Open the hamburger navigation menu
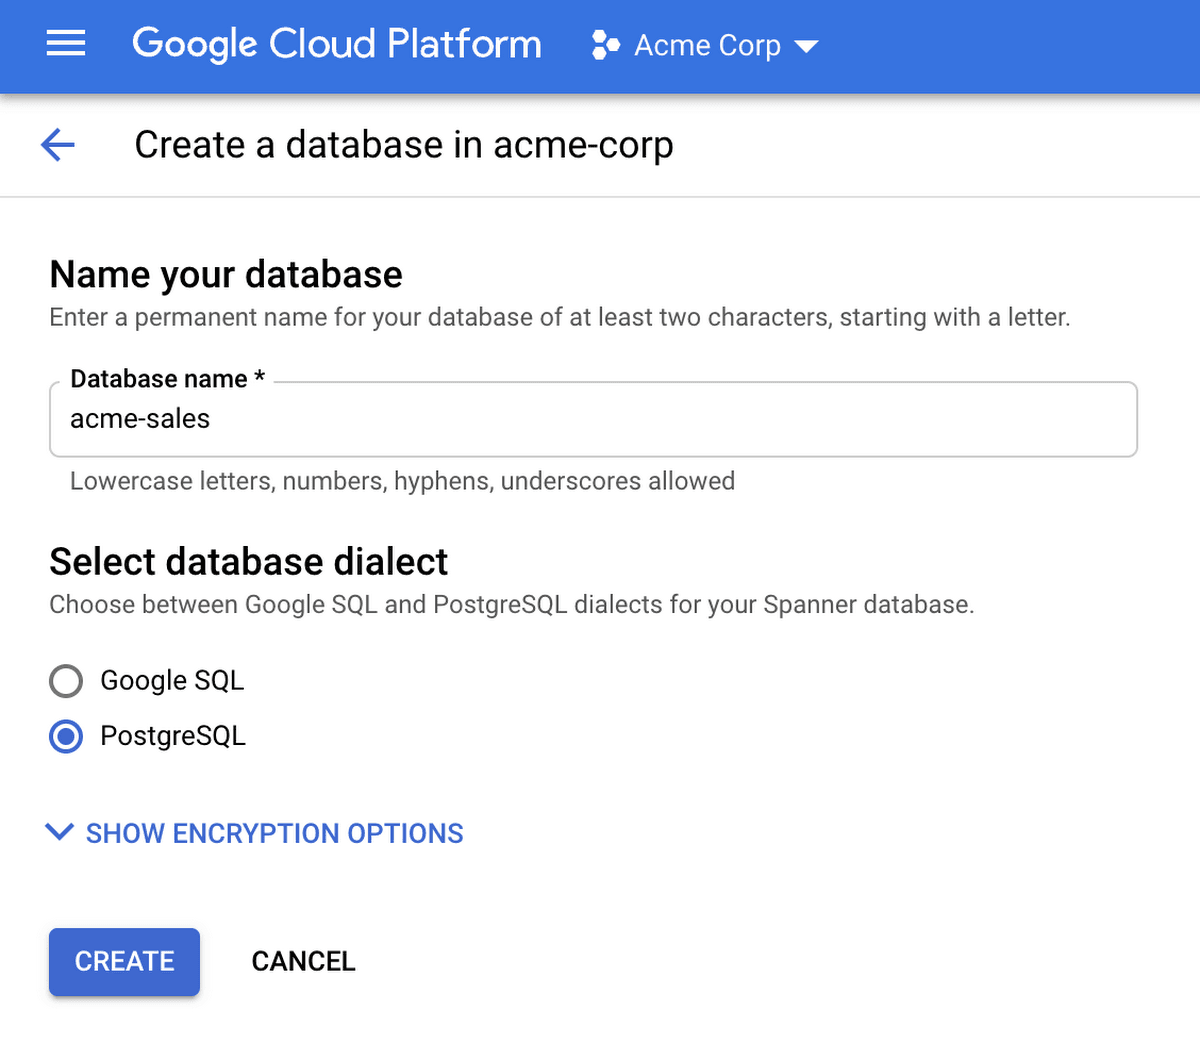1200x1043 pixels. (66, 44)
